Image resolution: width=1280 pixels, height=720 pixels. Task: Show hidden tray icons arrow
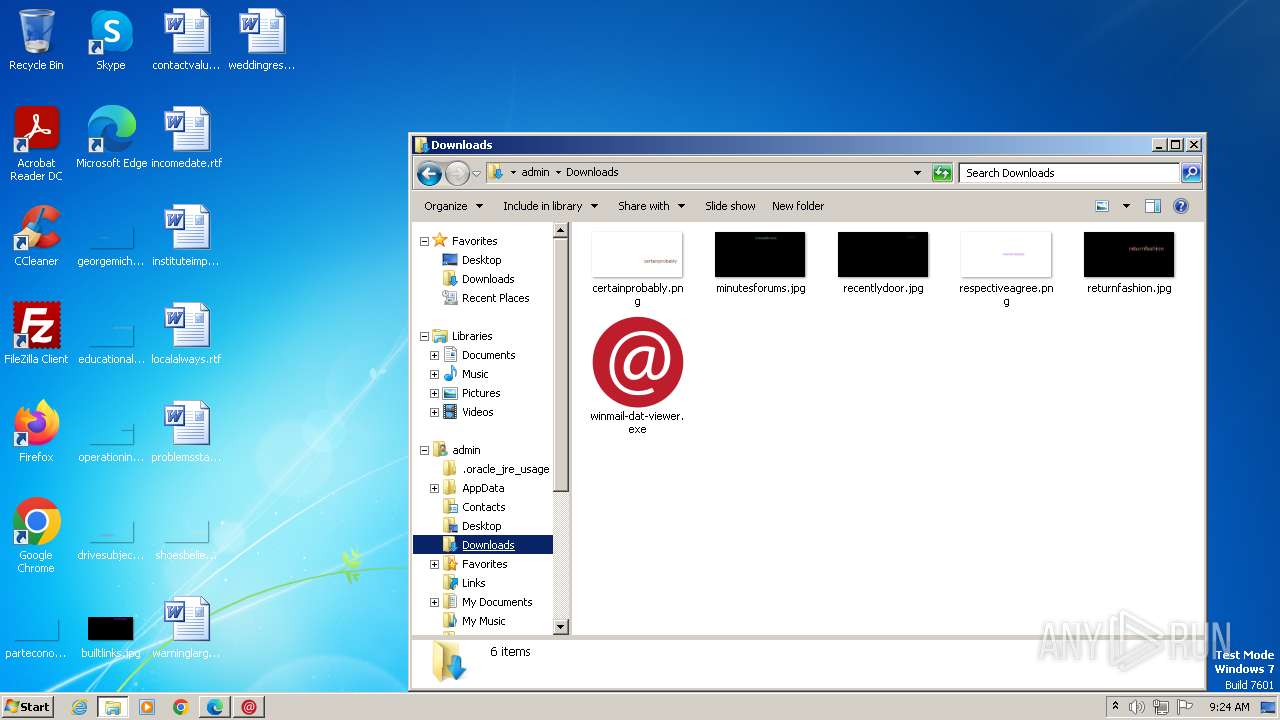point(1115,707)
